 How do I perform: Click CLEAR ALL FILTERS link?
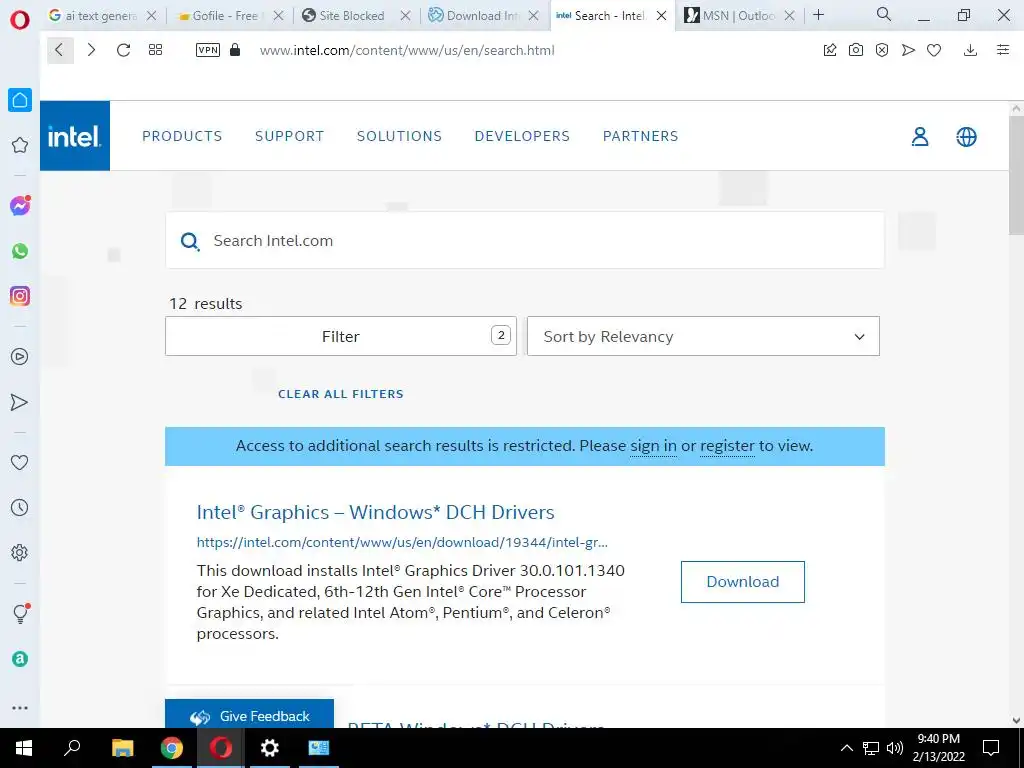(x=341, y=394)
